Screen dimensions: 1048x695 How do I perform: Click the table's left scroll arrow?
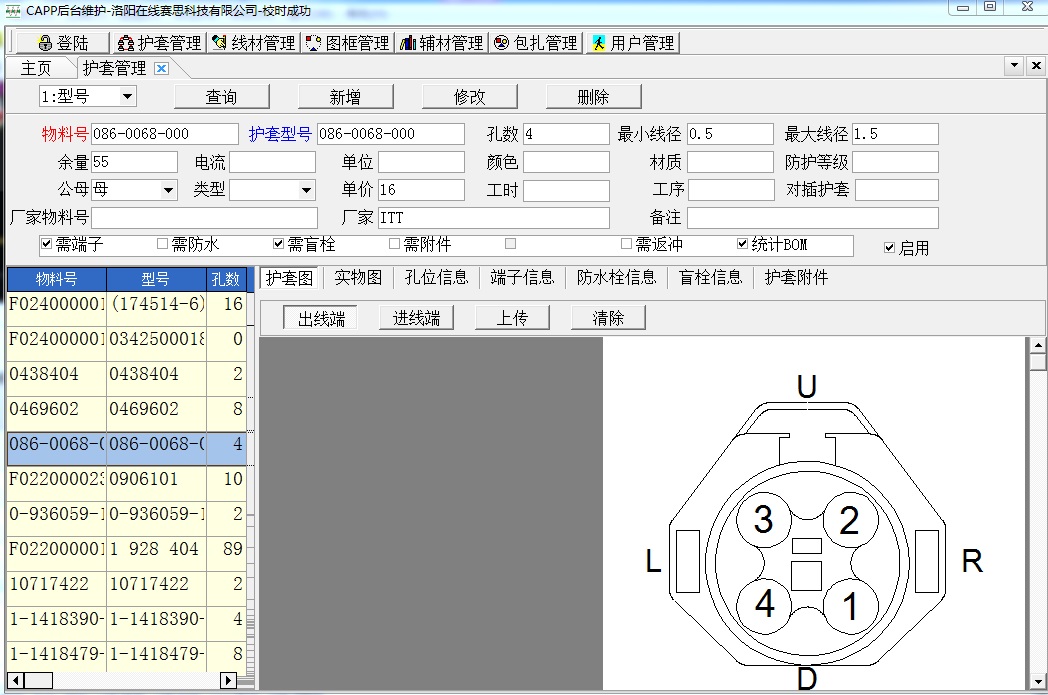pos(15,680)
